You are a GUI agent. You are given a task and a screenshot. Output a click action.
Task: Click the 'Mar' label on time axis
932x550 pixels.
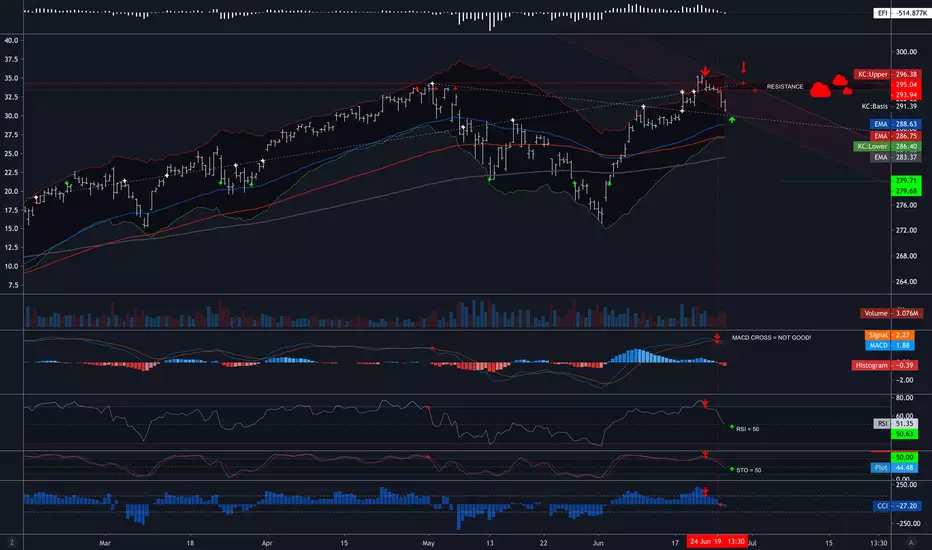coord(105,543)
